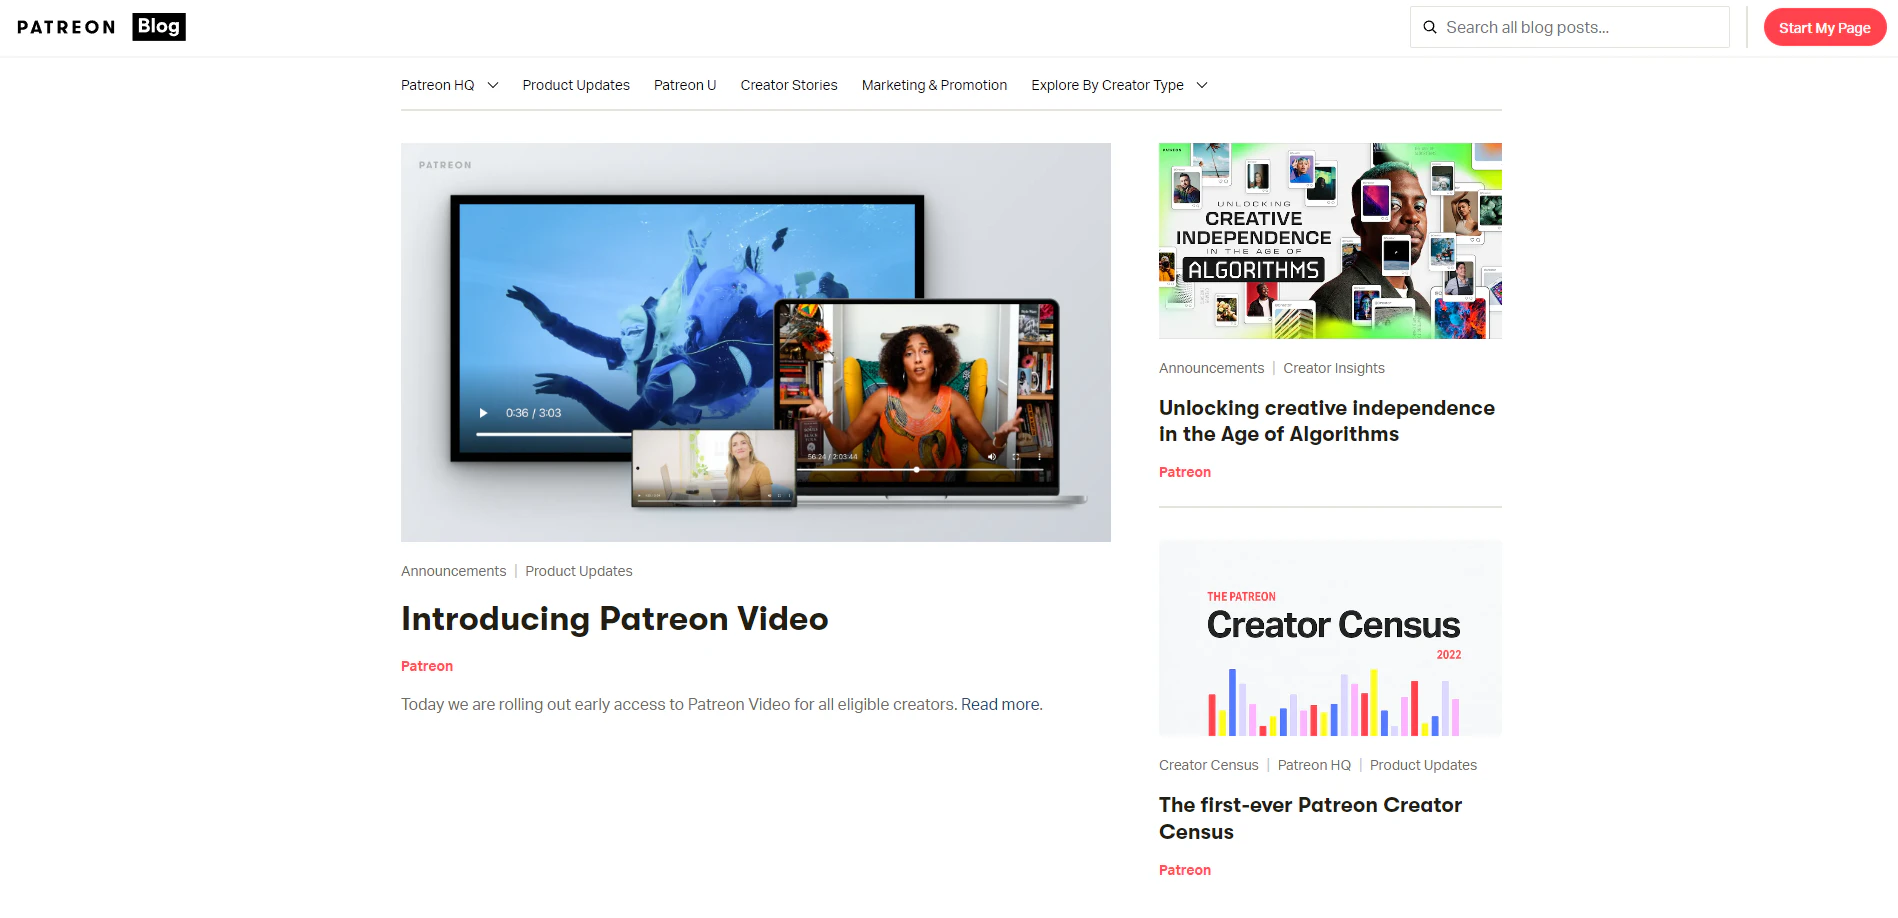Click the Announcements tag under featured post
Screen dimensions: 1898x918
pyautogui.click(x=454, y=571)
